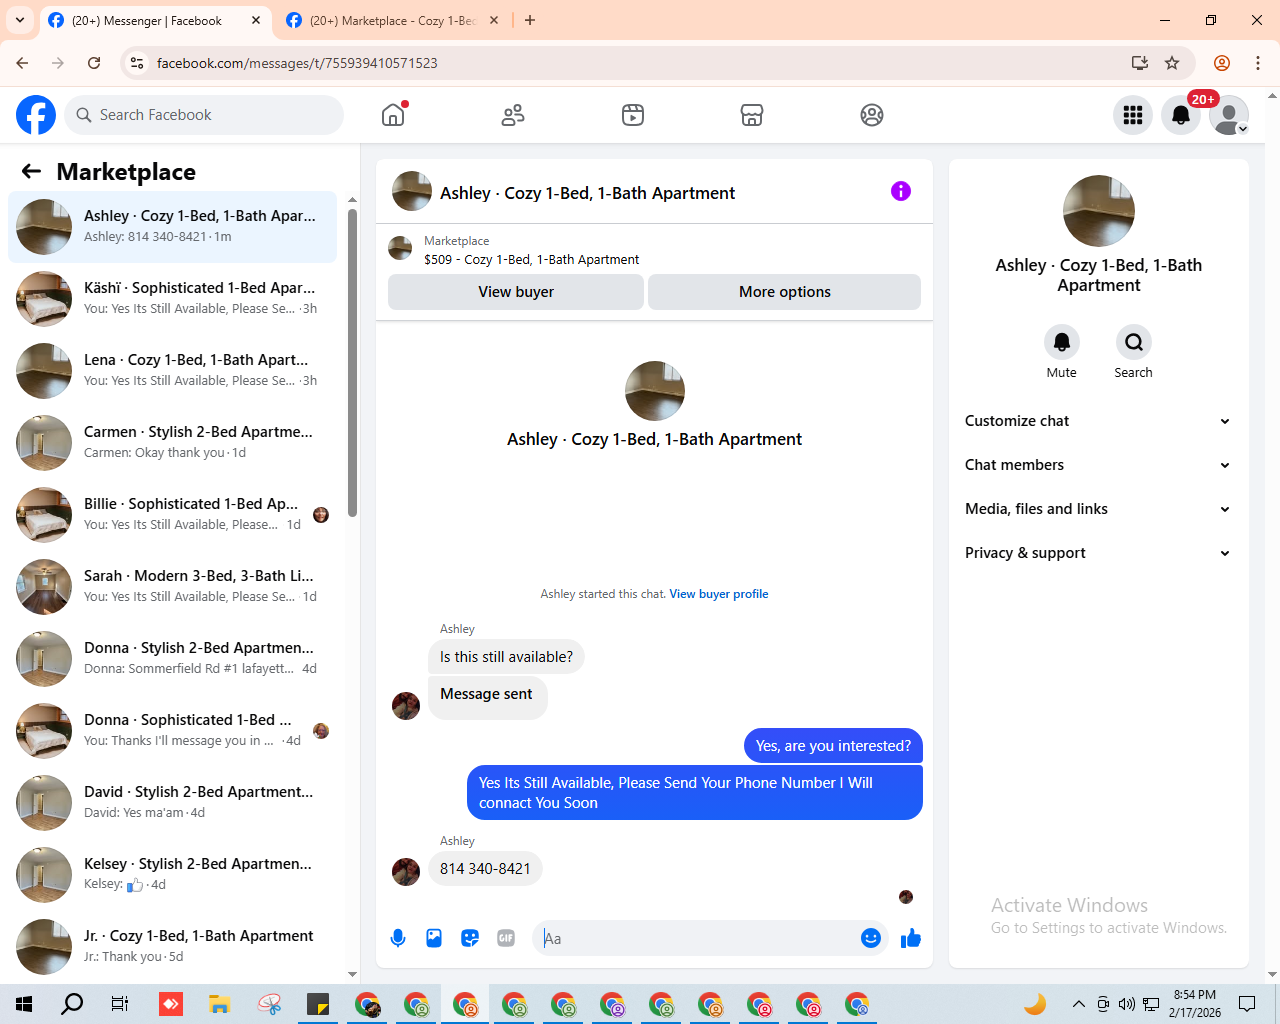The width and height of the screenshot is (1280, 1024).
Task: Open Marketplace storefront icon in top bar
Action: tap(752, 115)
